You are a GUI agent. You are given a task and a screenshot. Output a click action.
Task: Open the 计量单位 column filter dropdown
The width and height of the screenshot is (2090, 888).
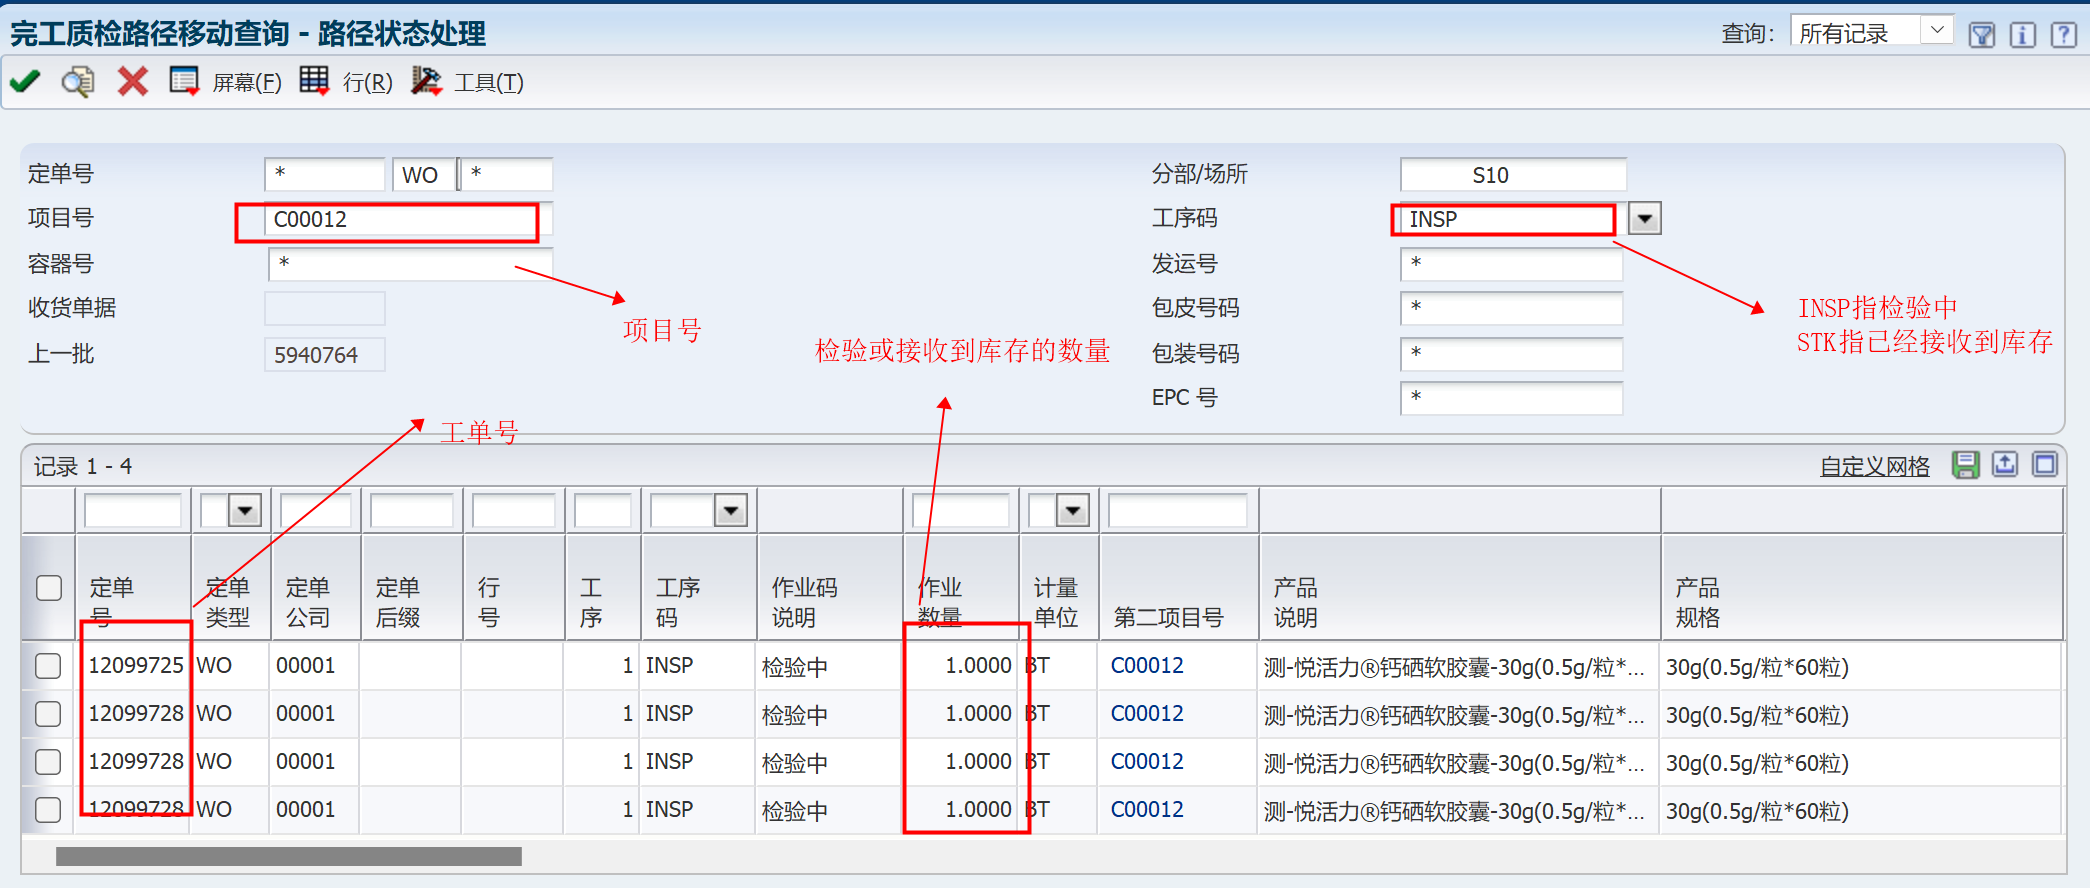tap(1073, 511)
